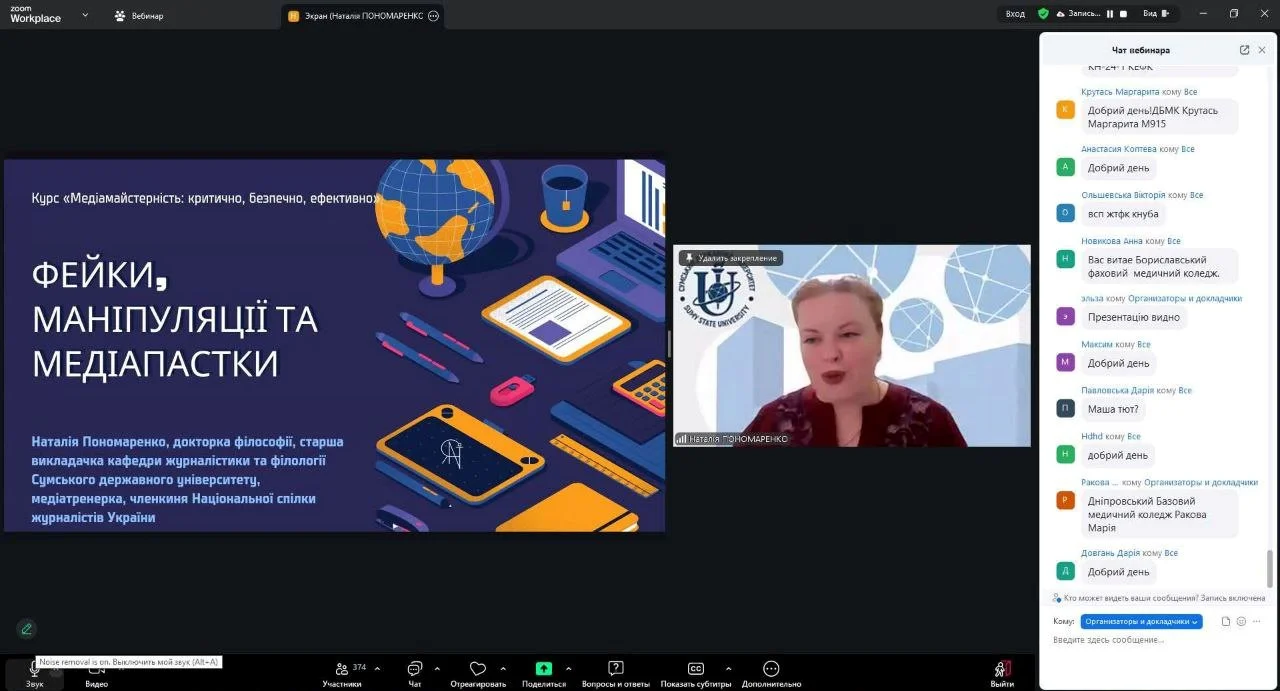This screenshot has height=691, width=1280.
Task: Open the Отреагировать reactions heart icon
Action: (478, 669)
